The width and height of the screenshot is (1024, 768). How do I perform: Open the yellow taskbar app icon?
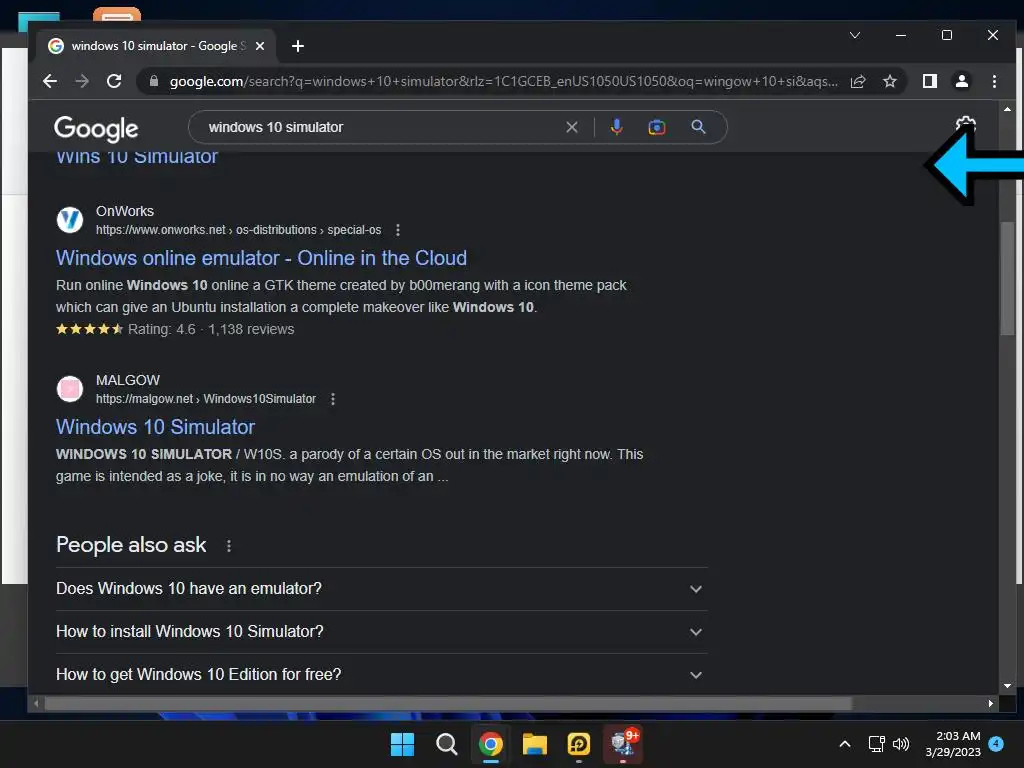[x=579, y=744]
